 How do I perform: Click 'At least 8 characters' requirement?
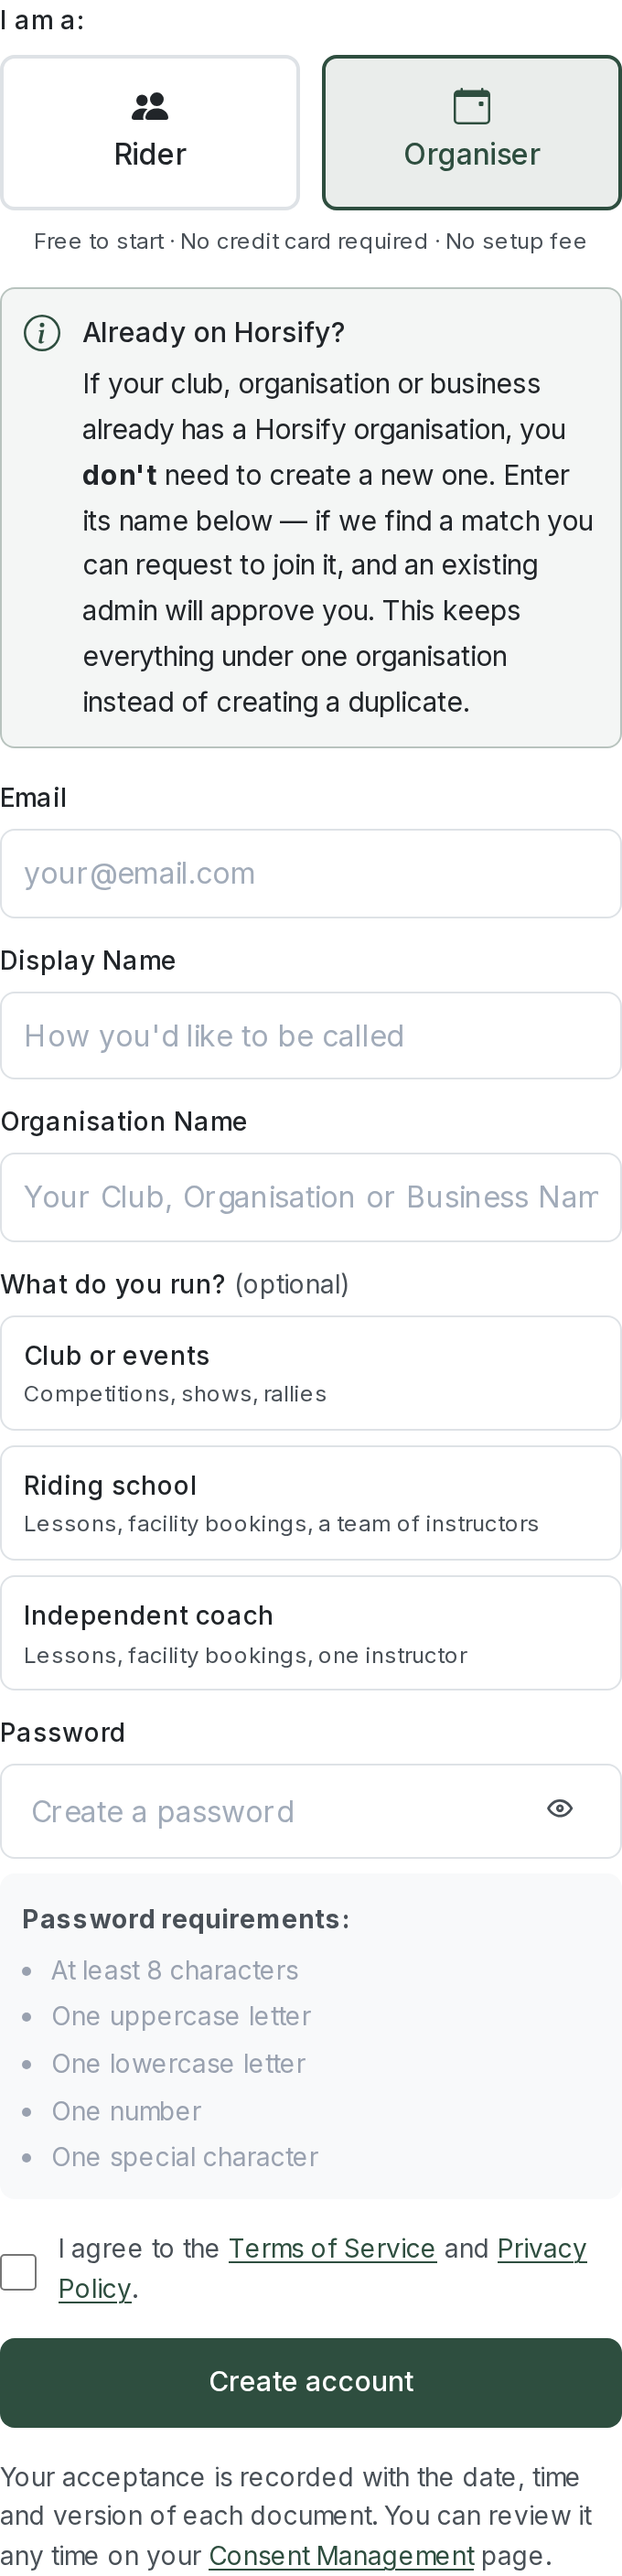175,1971
